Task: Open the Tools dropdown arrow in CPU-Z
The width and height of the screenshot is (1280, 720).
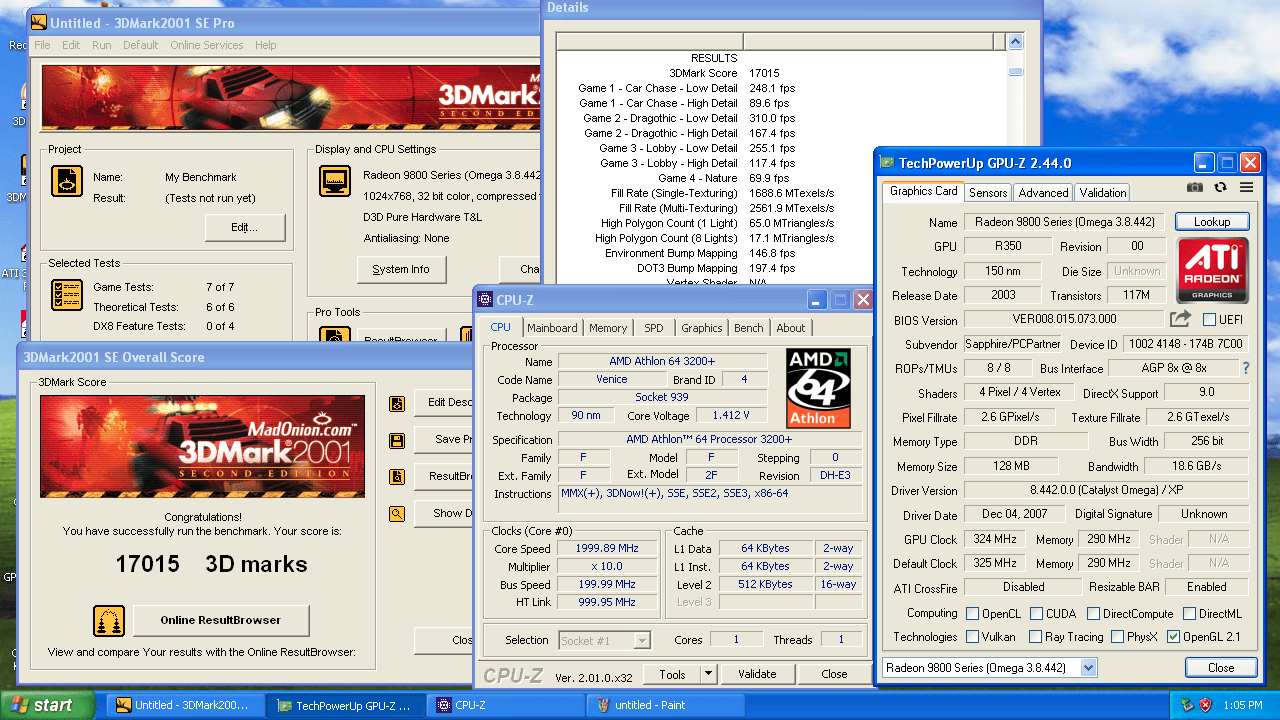Action: click(x=708, y=674)
